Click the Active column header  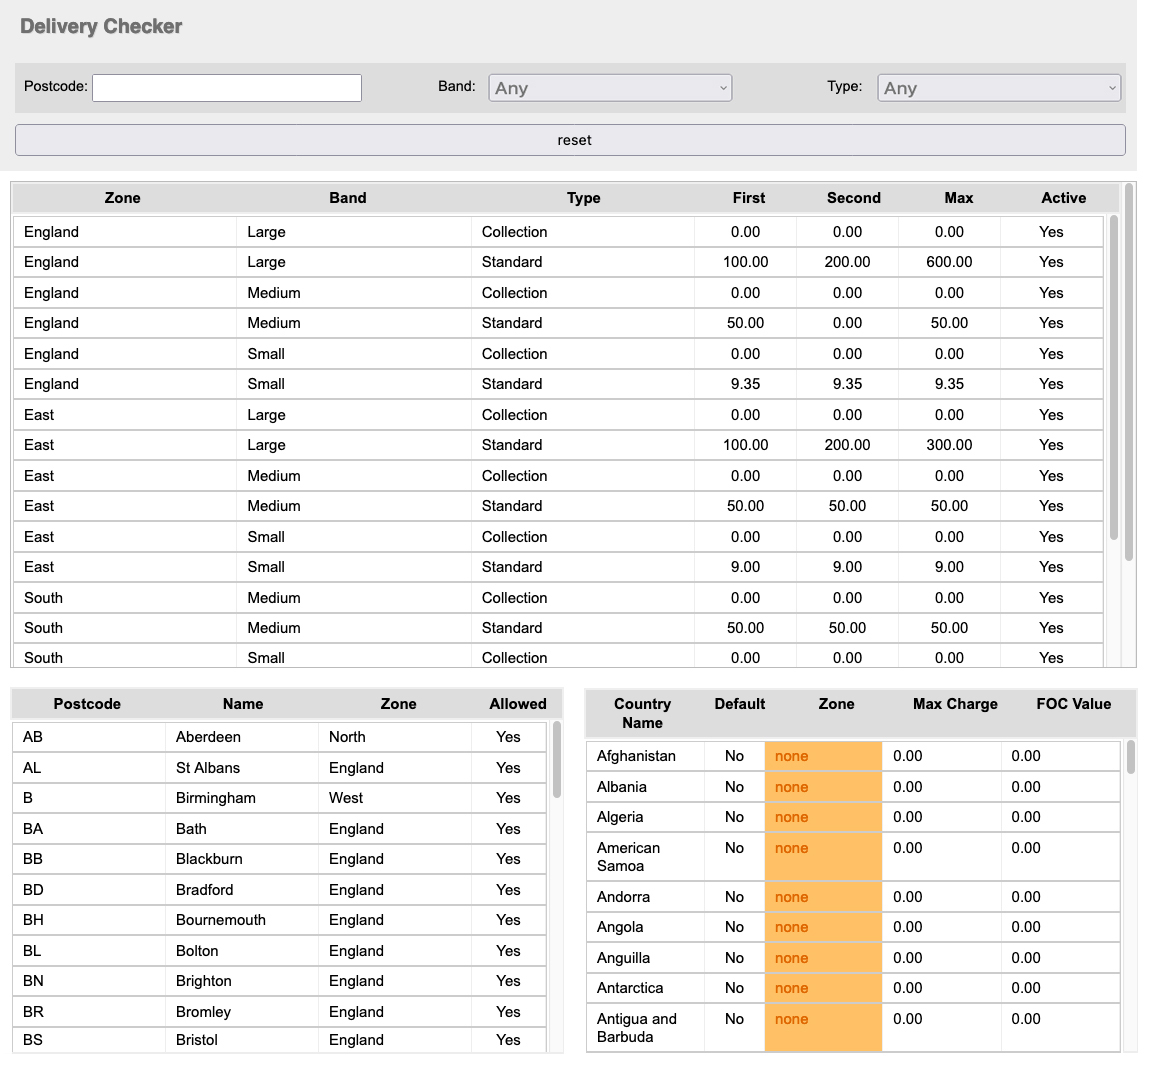coord(1063,198)
